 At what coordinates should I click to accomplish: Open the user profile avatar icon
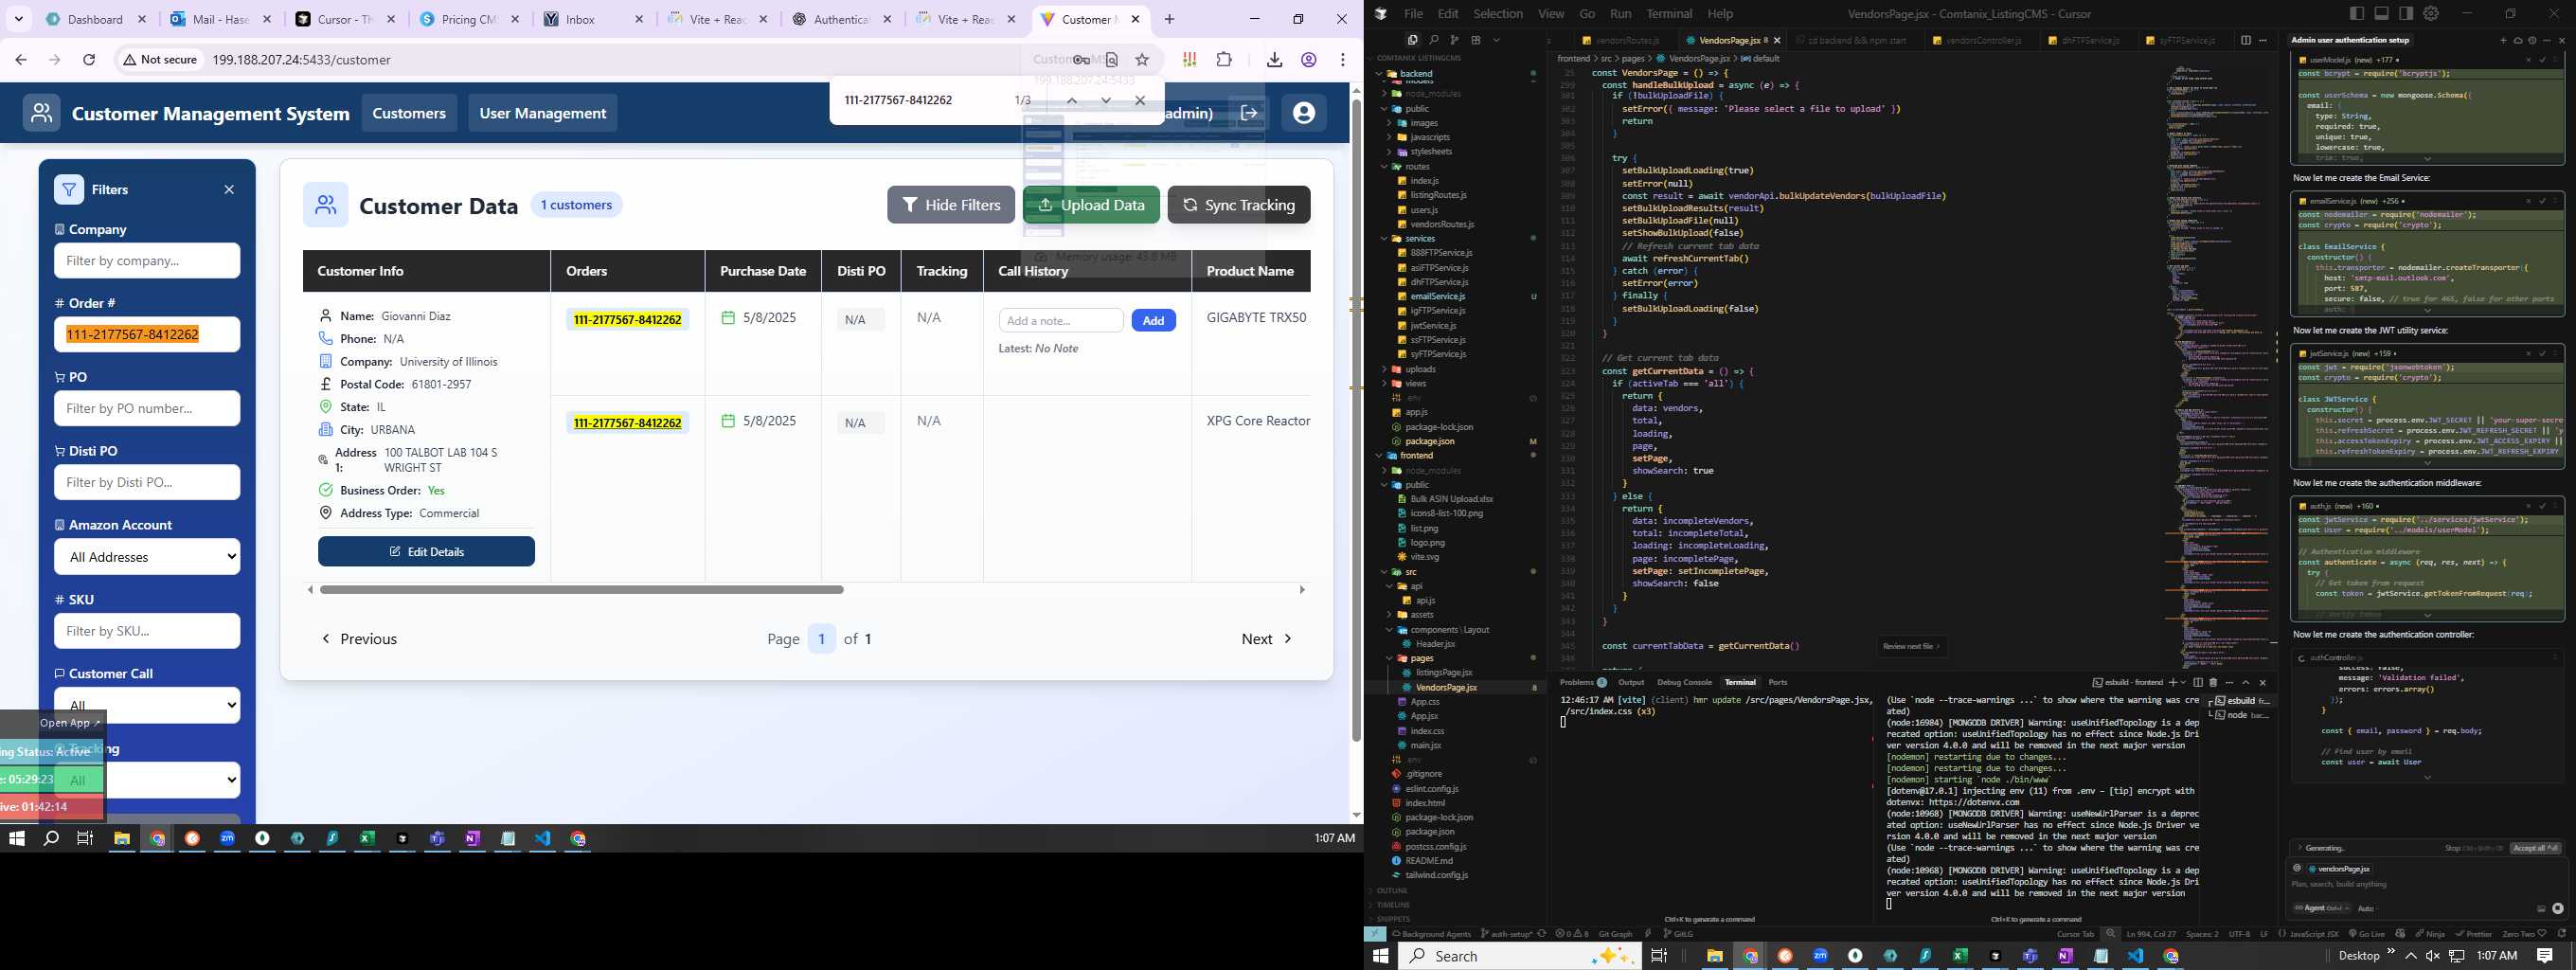(x=1303, y=113)
